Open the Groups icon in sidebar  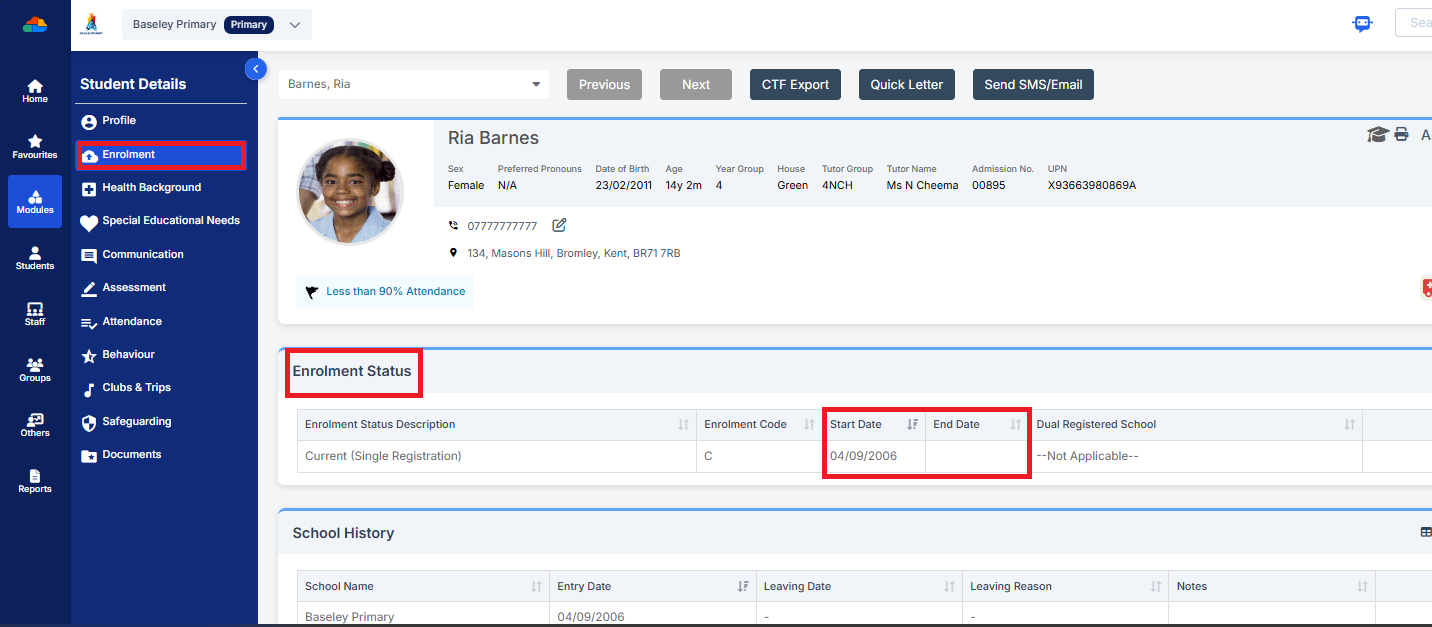point(35,370)
